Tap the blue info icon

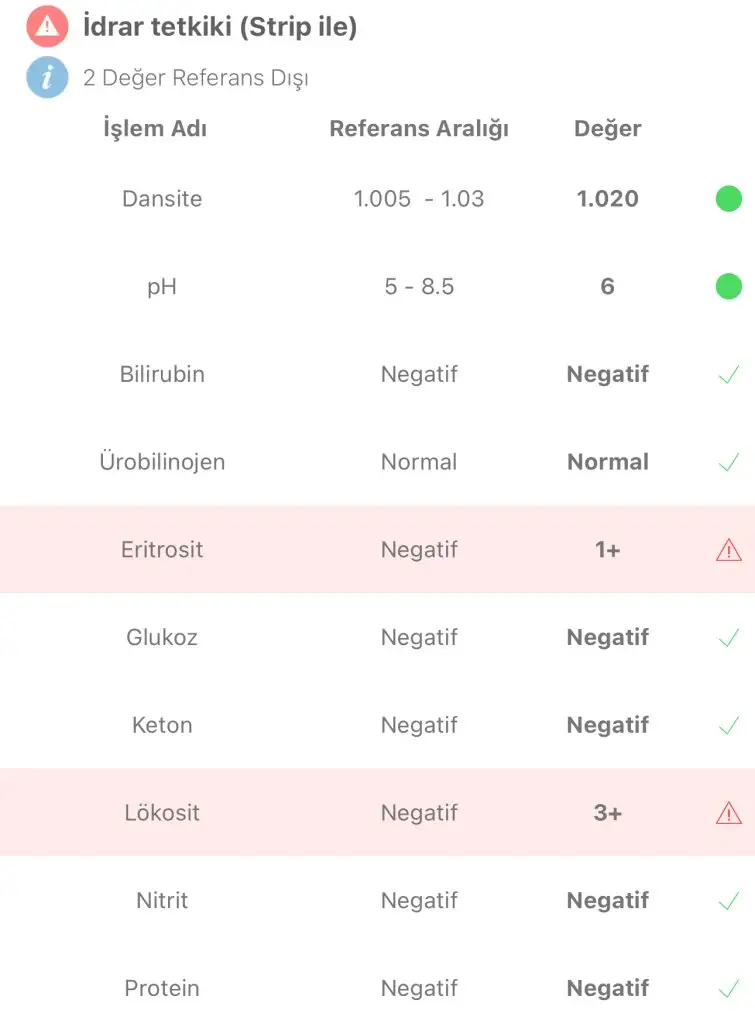click(x=47, y=78)
